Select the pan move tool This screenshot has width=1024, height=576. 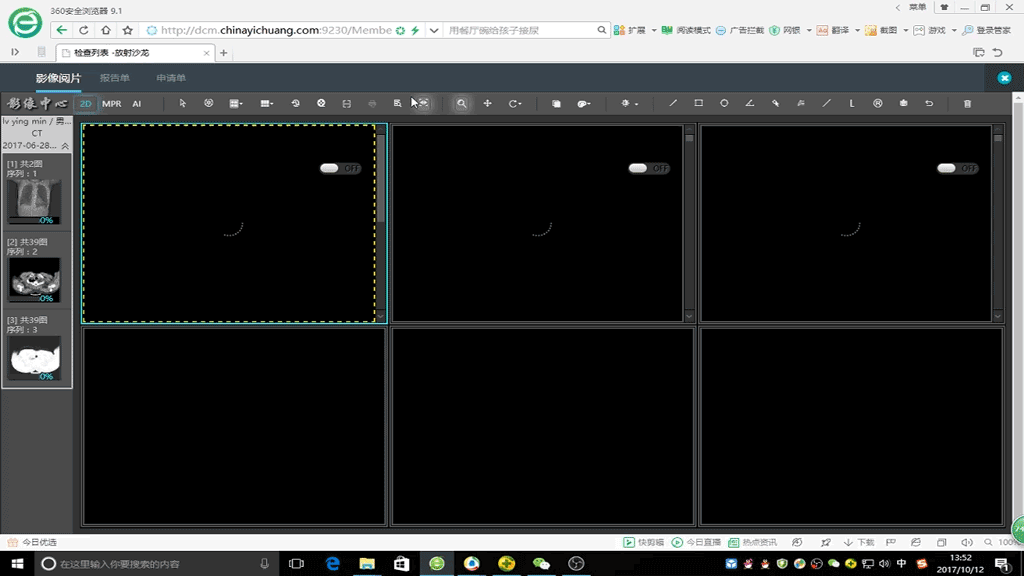point(487,104)
